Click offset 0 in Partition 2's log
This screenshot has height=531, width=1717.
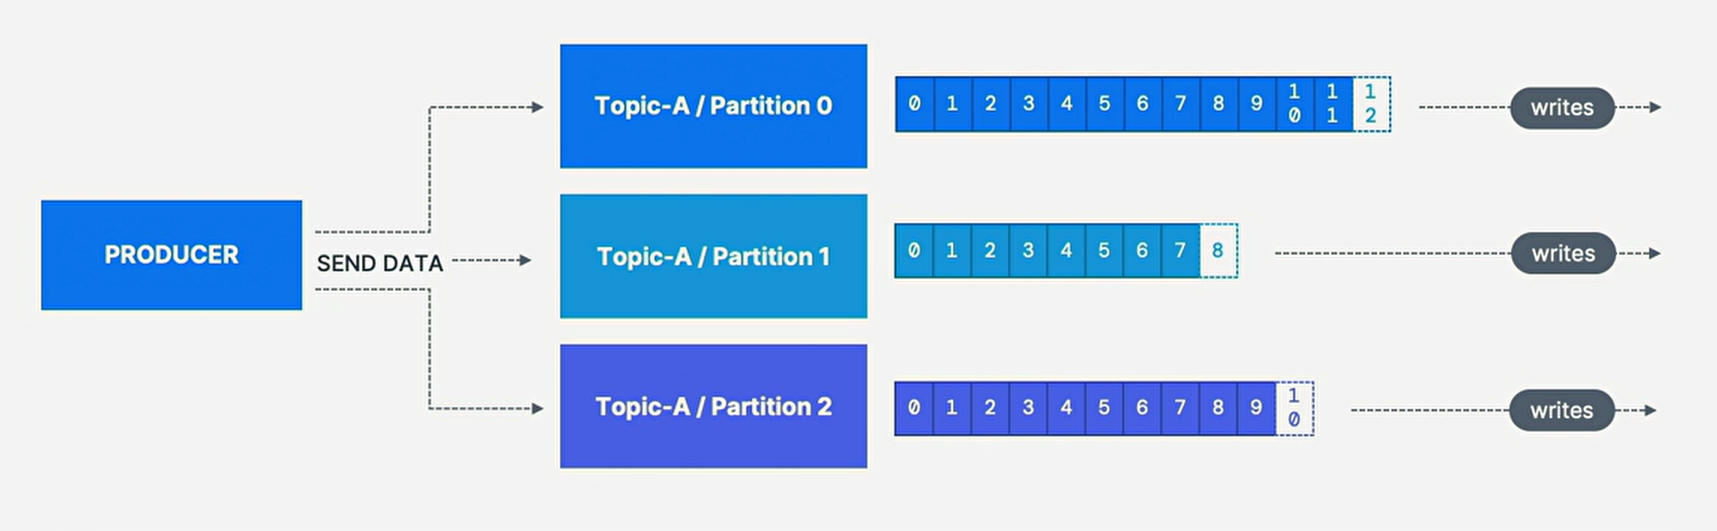914,408
